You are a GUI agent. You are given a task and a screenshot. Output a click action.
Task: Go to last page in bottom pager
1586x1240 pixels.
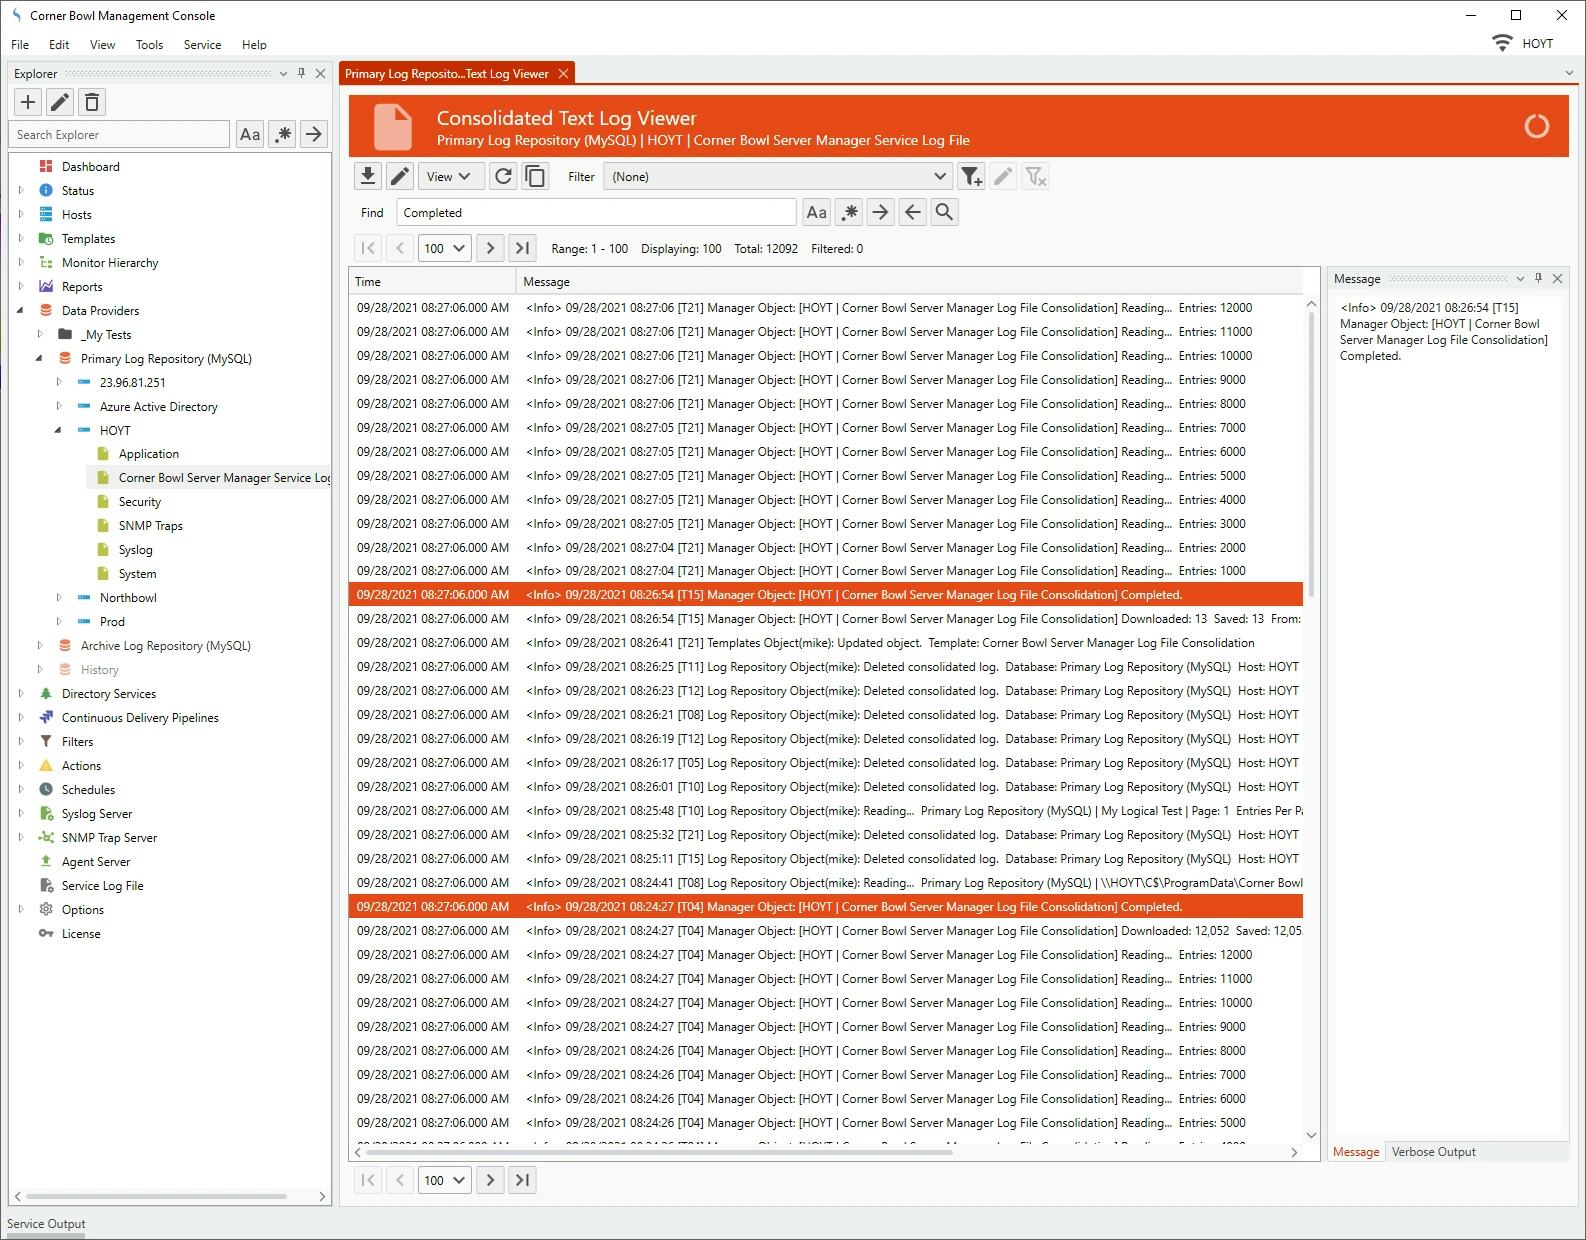coord(522,1180)
